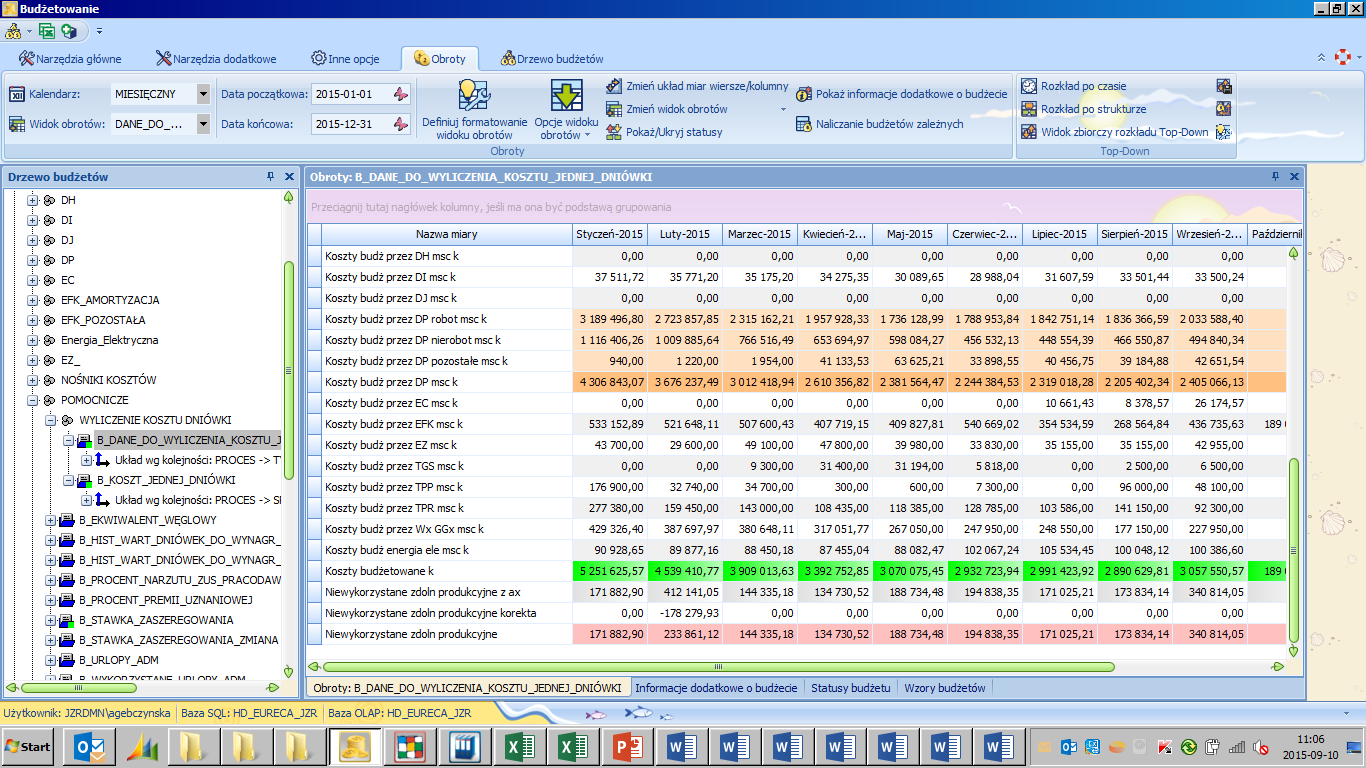
Task: Click Widok zbiorczy rozkładu Top-Down
Action: pyautogui.click(x=1115, y=132)
